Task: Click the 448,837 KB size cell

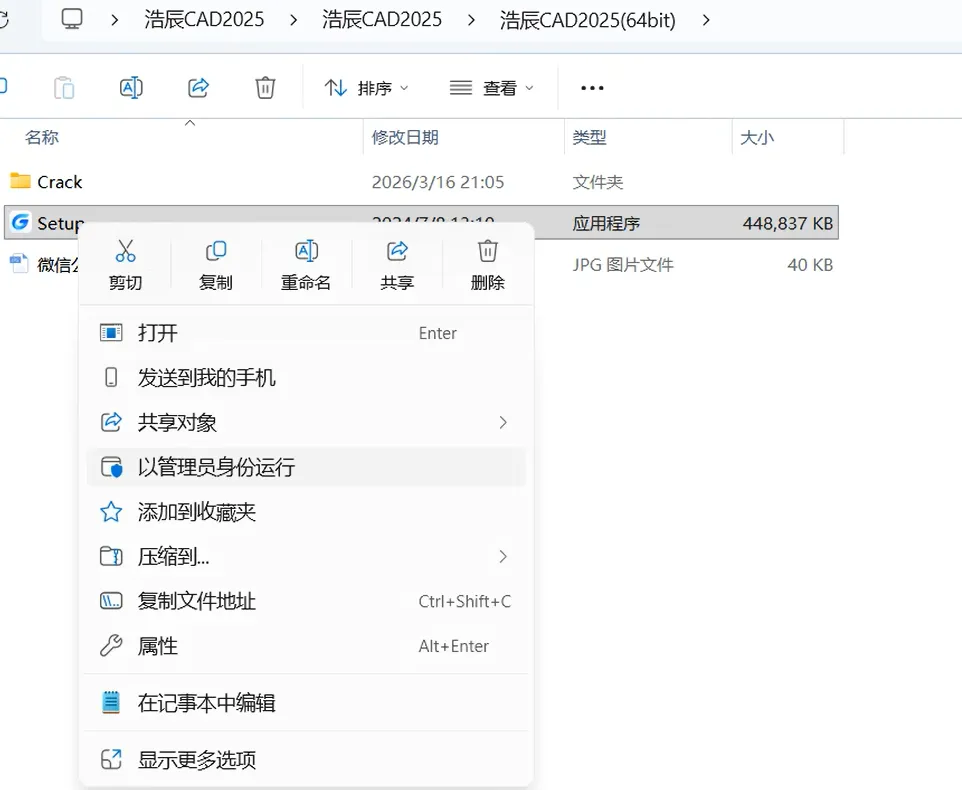Action: [x=788, y=223]
